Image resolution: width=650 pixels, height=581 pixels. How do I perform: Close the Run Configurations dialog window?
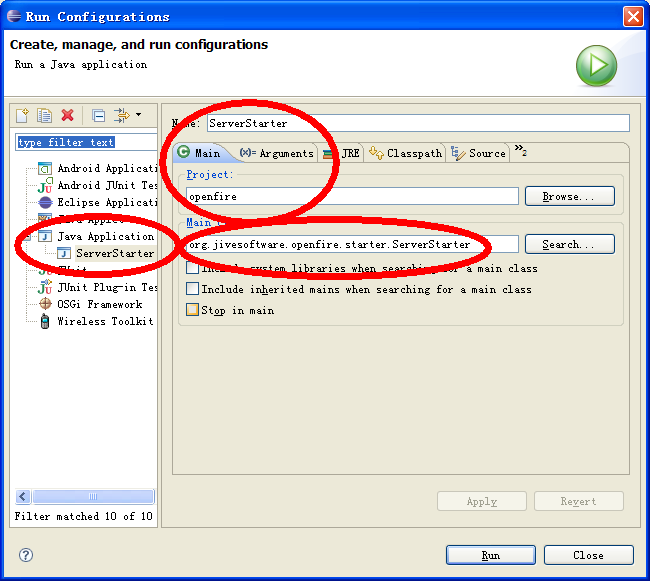pyautogui.click(x=633, y=17)
